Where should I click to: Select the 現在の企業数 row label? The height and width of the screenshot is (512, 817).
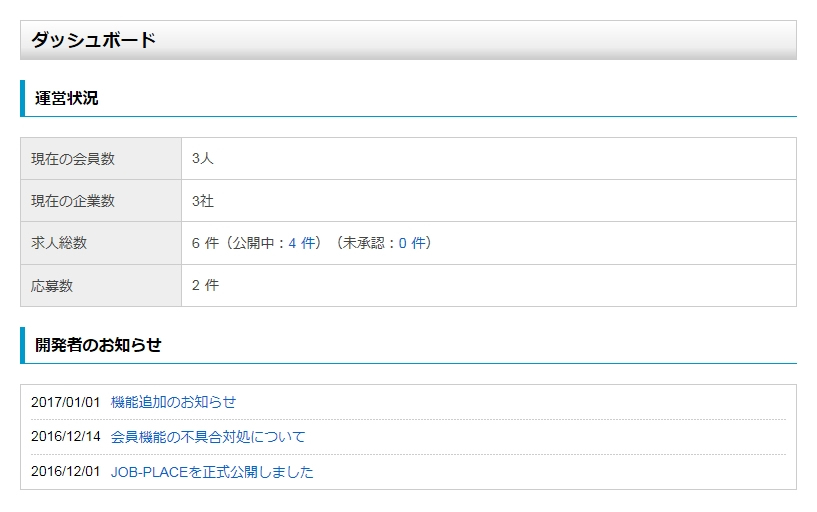(x=73, y=201)
